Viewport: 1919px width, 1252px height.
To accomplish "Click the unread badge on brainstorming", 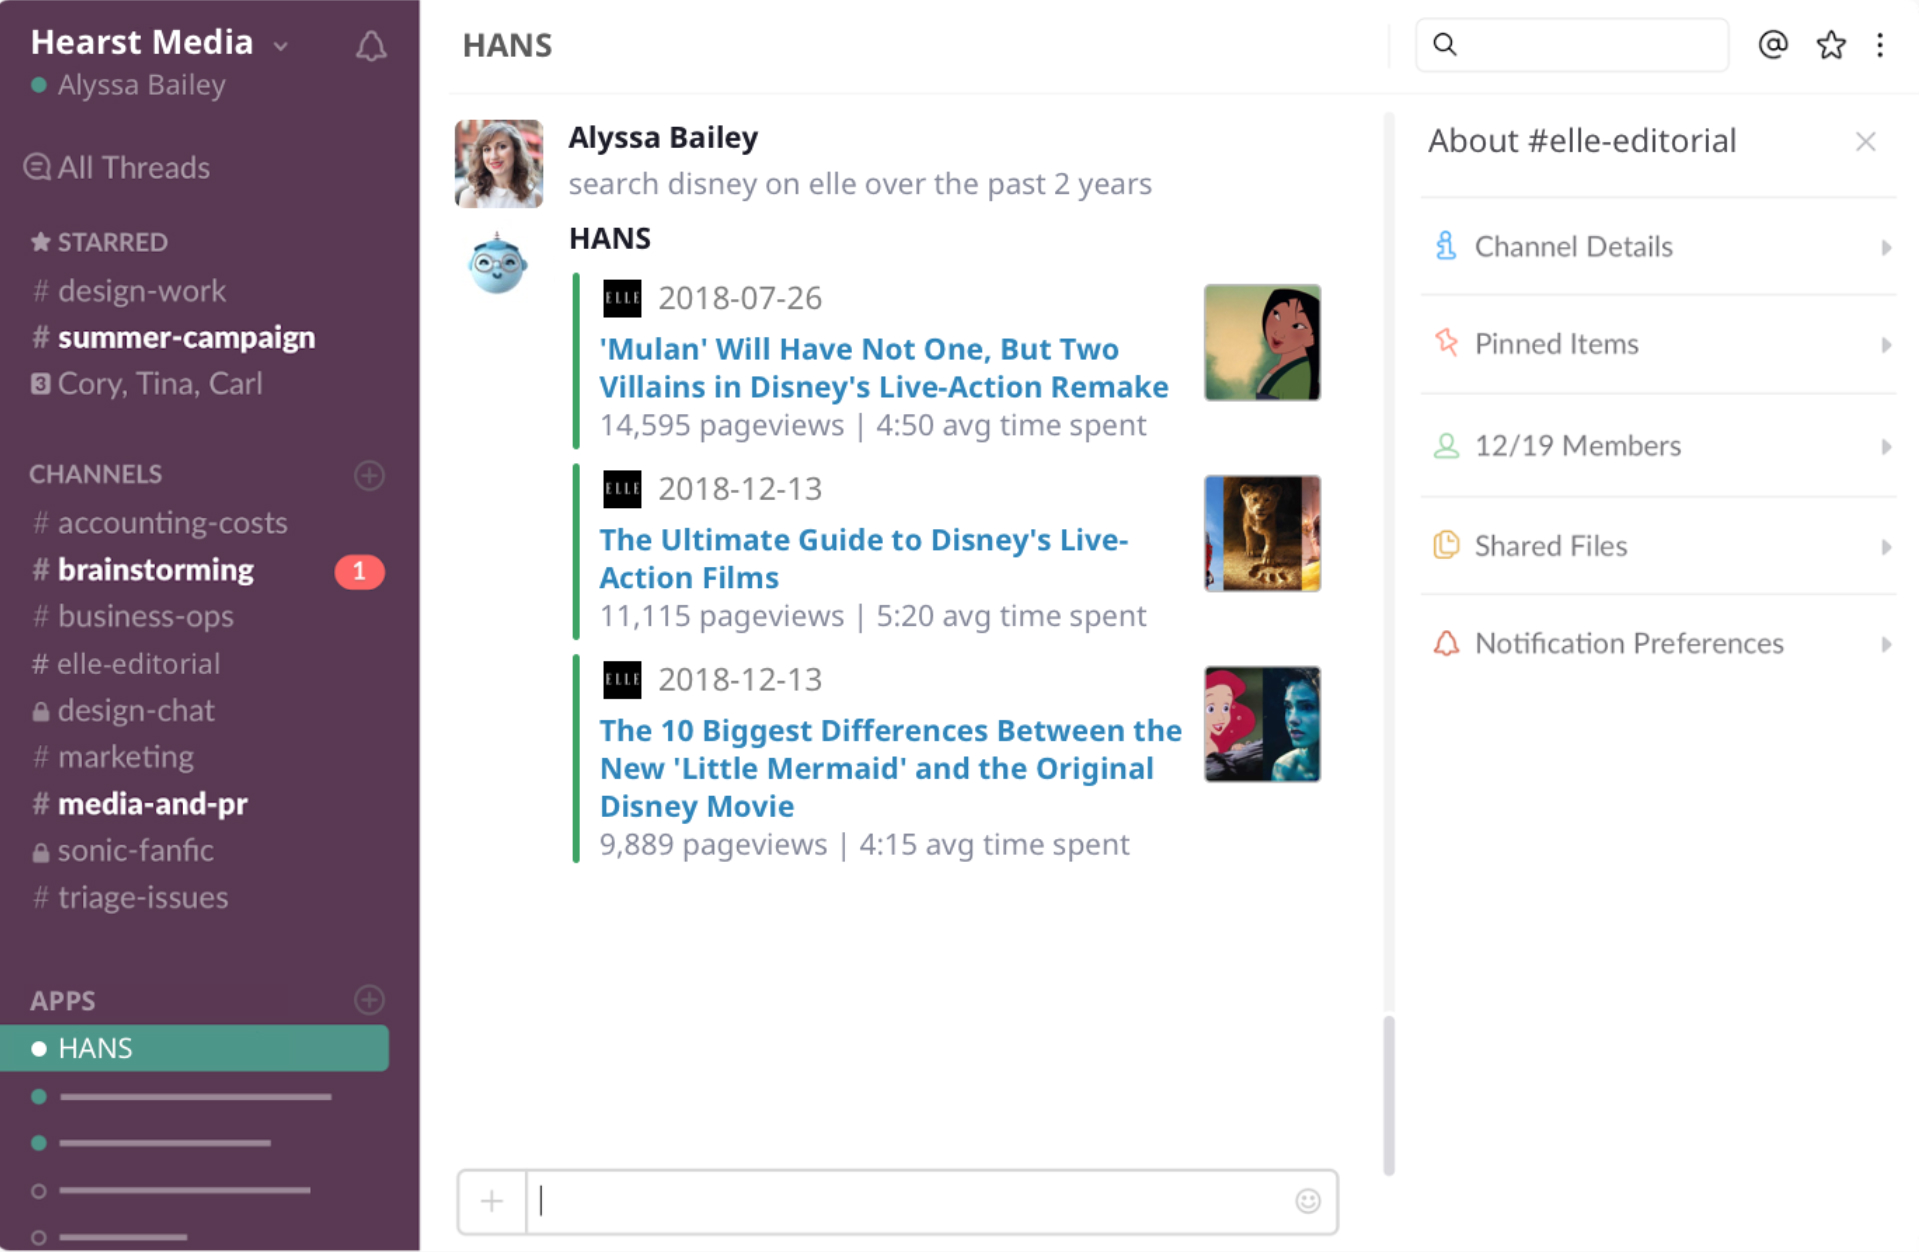I will (x=359, y=571).
